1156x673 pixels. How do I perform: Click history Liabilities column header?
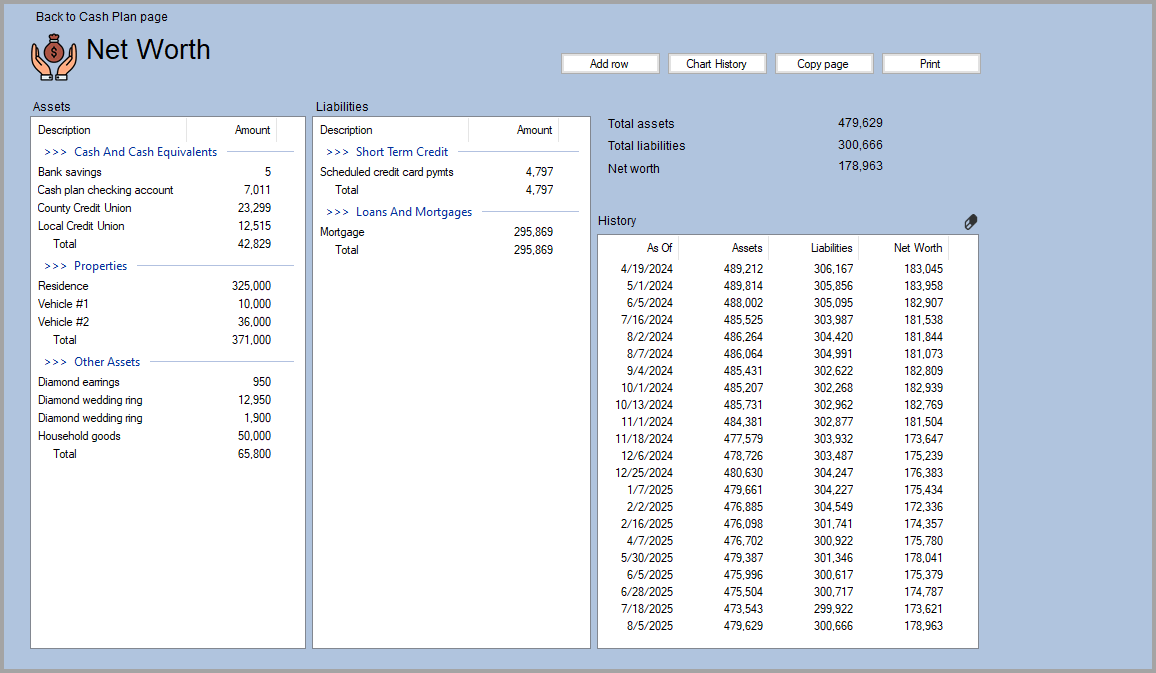click(x=813, y=248)
